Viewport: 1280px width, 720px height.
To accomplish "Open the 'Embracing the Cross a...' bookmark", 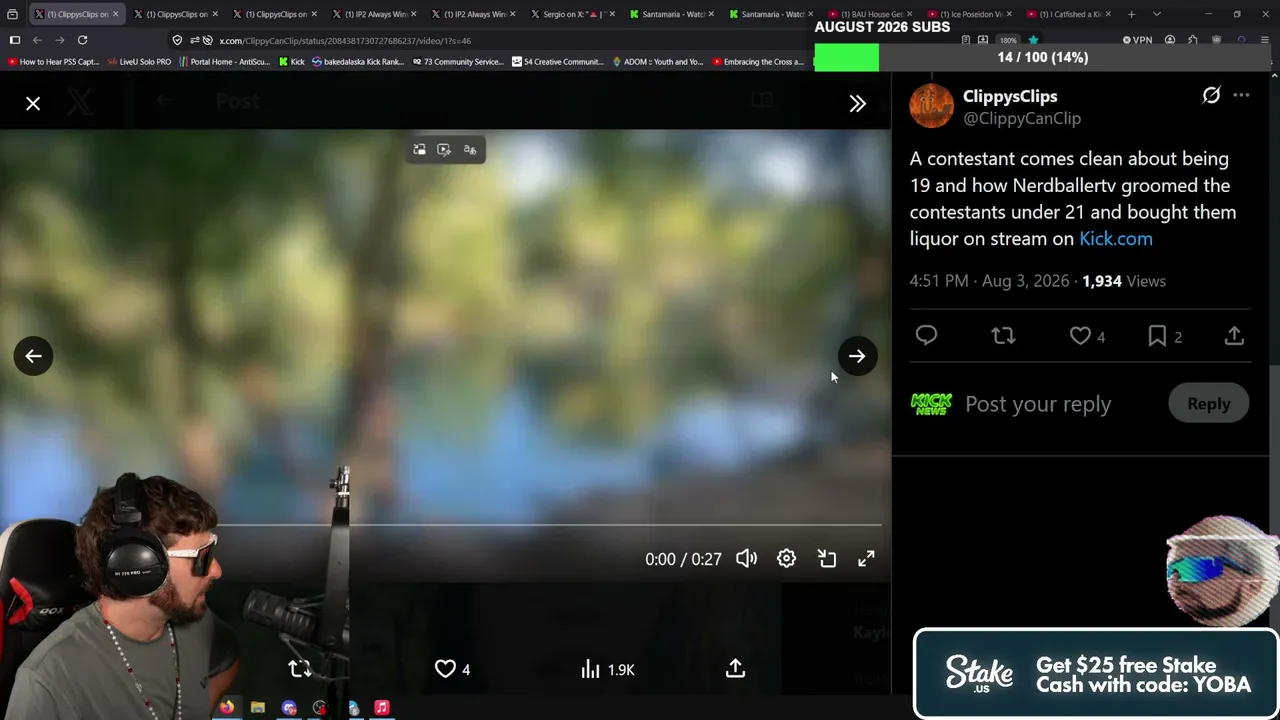I will point(757,62).
